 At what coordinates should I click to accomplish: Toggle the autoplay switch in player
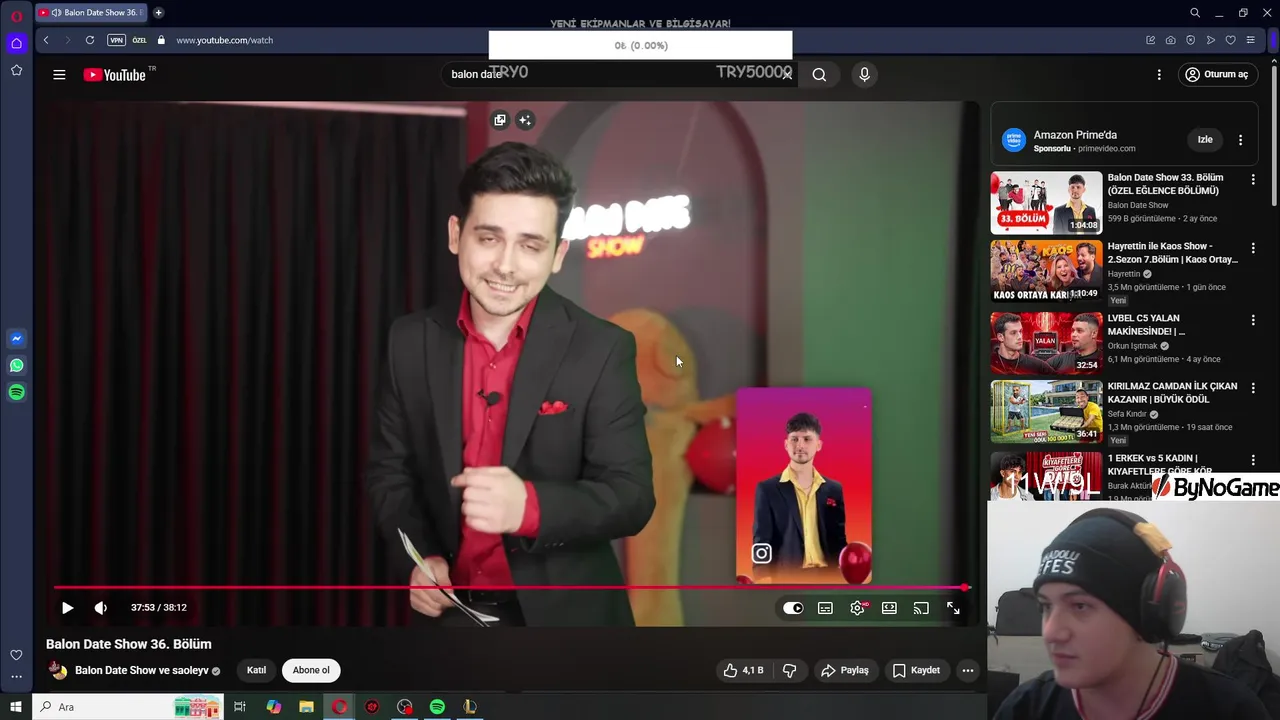[793, 608]
